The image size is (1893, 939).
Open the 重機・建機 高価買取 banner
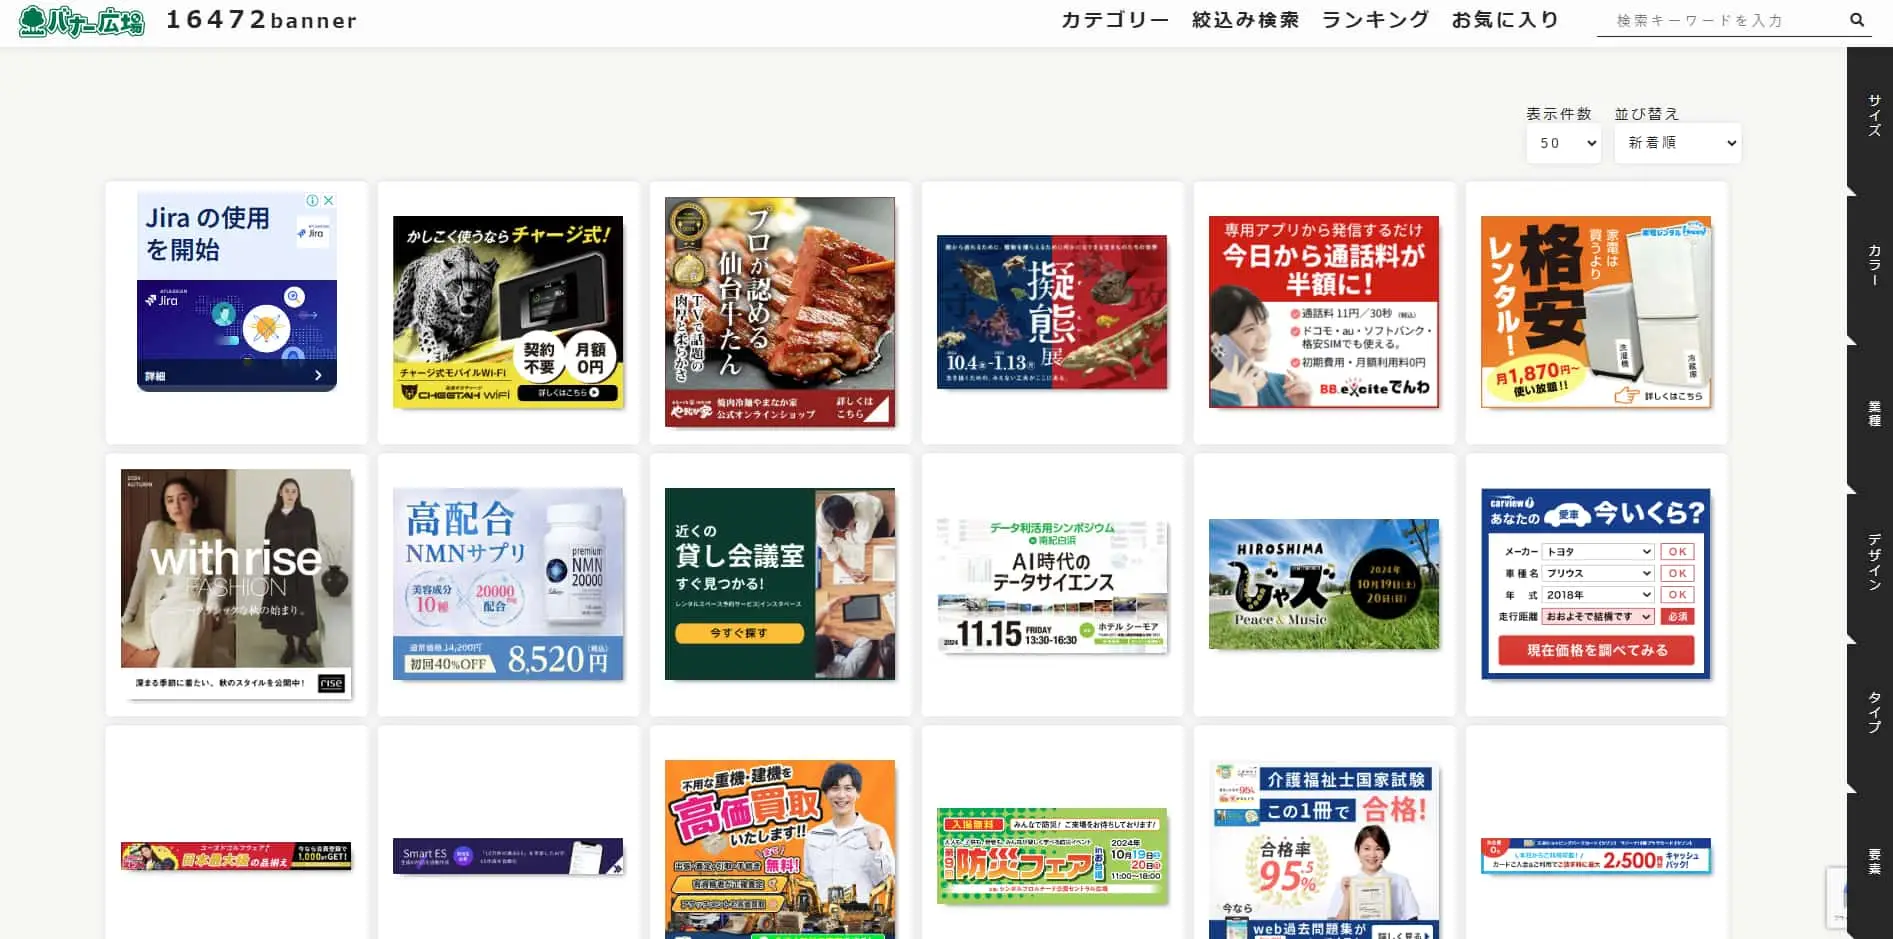click(x=780, y=850)
